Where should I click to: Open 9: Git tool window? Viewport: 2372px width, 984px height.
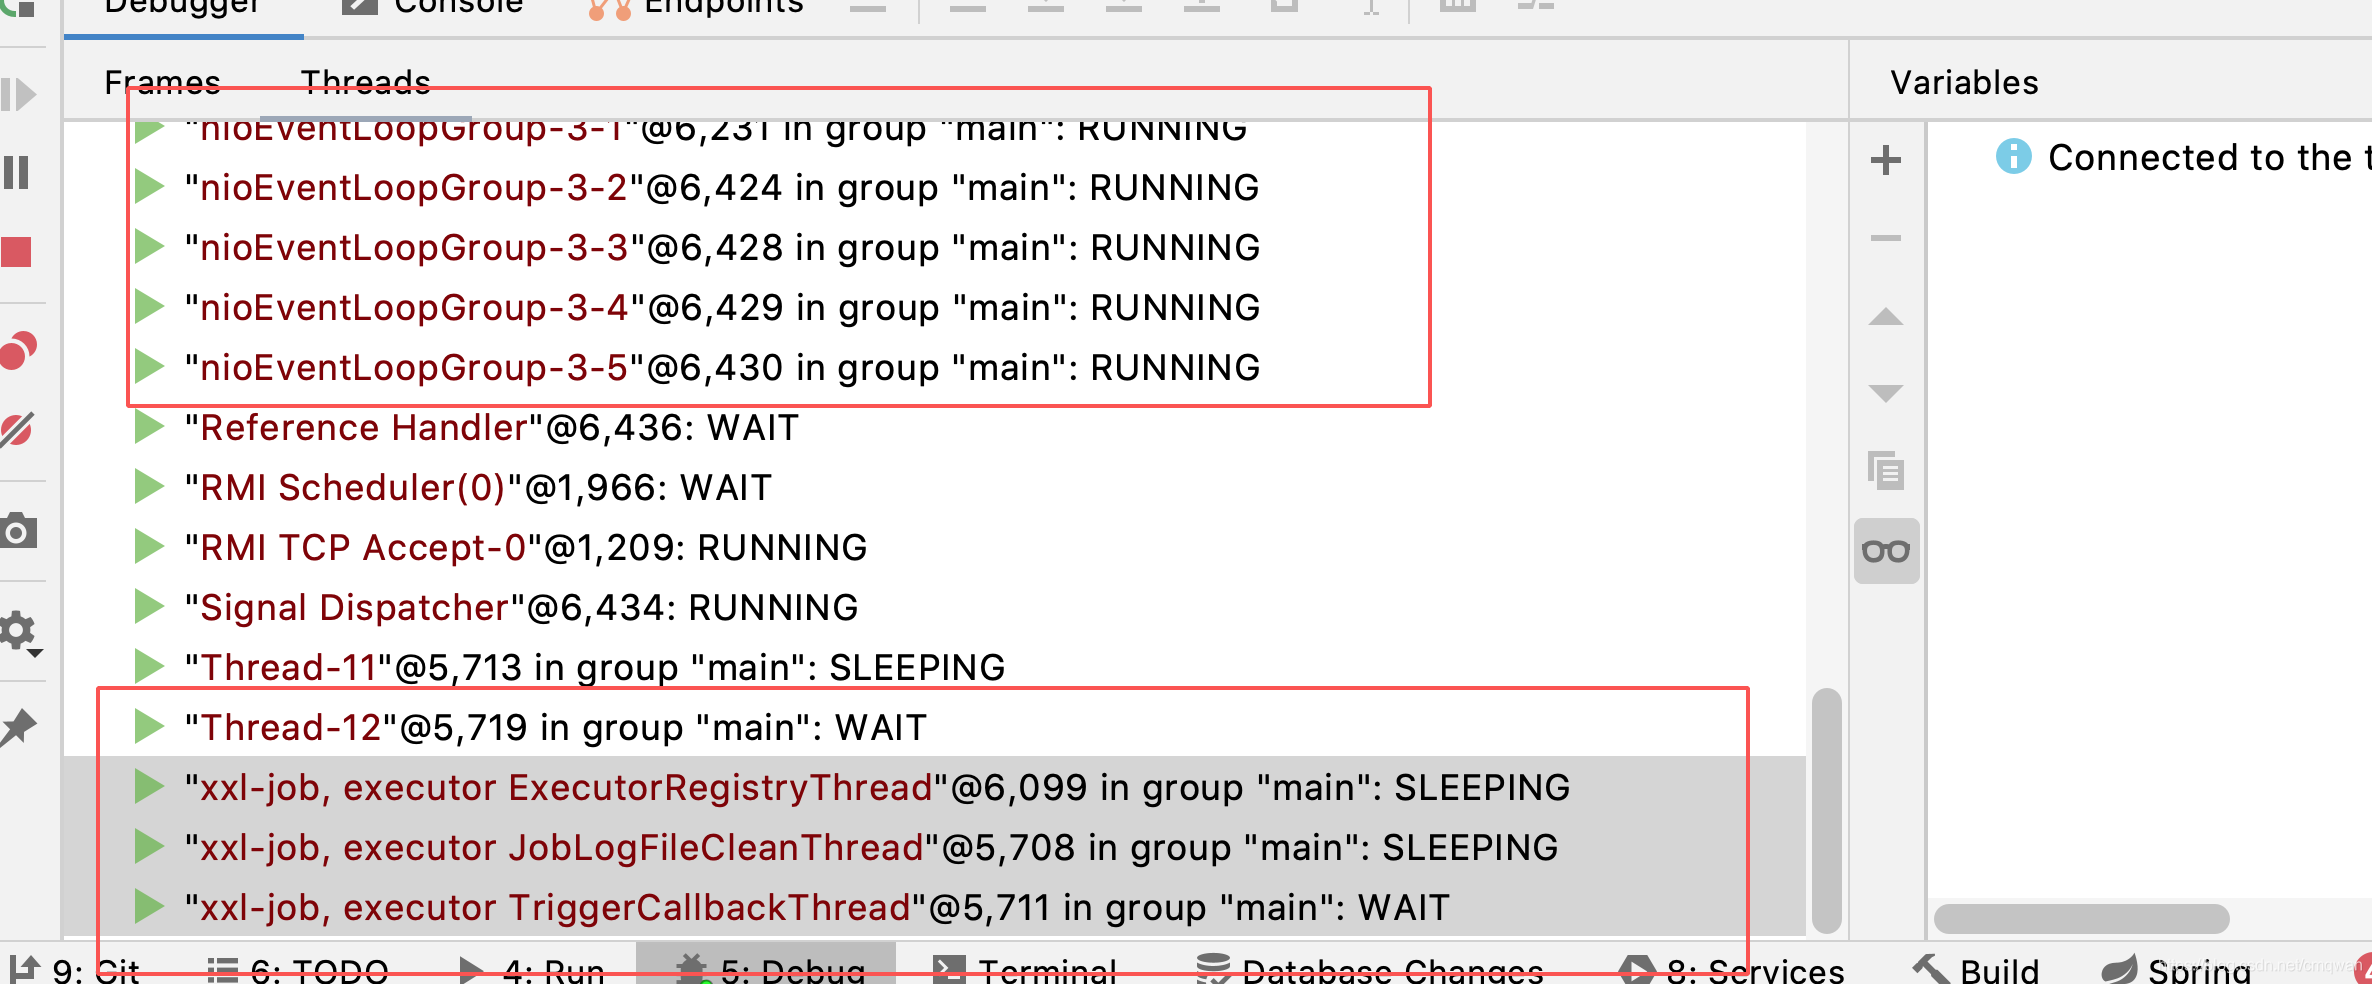coord(75,968)
